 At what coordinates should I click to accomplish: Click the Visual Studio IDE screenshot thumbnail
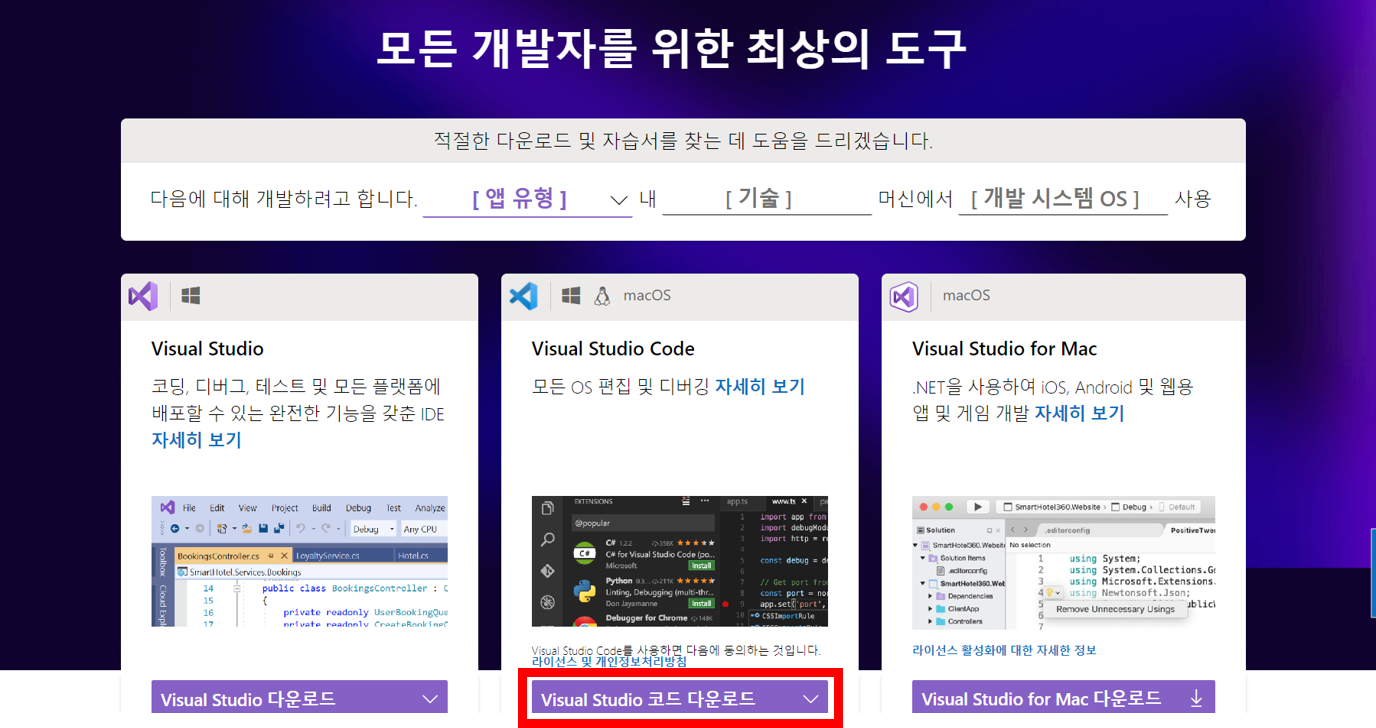click(x=299, y=561)
